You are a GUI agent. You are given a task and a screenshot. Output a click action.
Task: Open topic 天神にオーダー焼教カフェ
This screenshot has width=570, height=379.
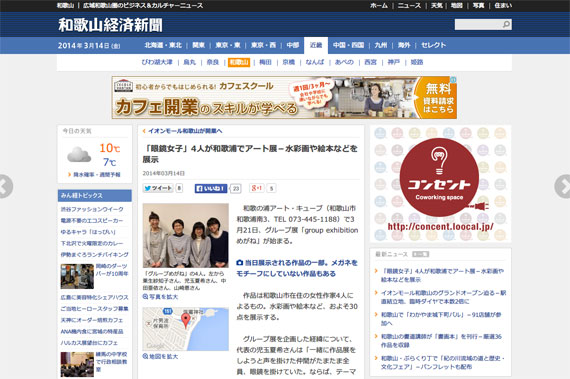(x=92, y=320)
